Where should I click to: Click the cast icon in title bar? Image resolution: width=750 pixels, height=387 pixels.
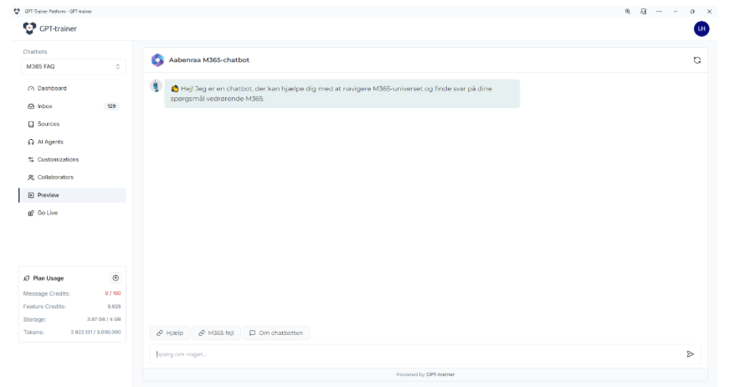tap(643, 11)
